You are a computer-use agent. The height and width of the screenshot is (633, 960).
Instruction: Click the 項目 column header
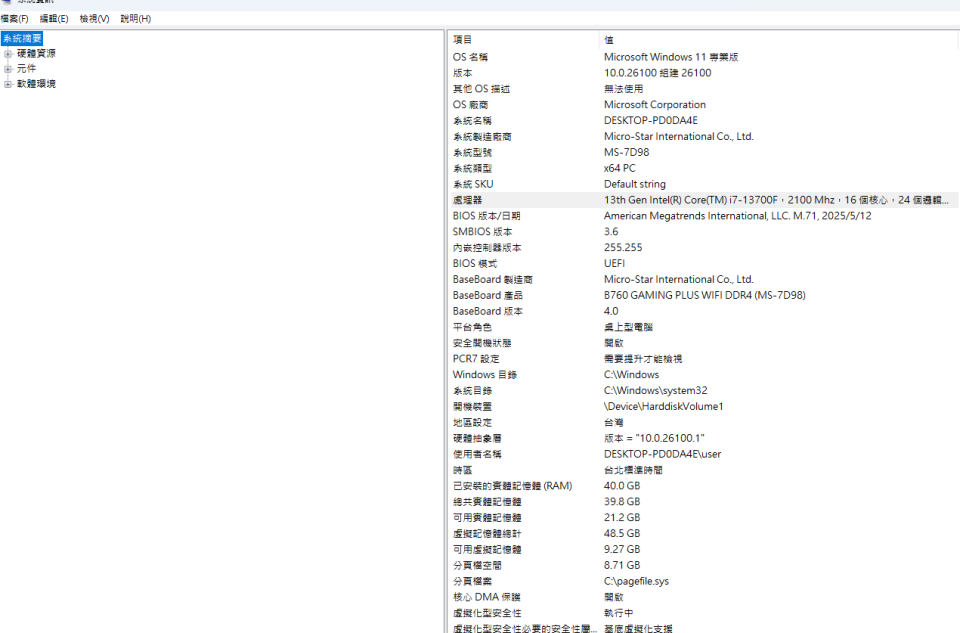point(463,40)
